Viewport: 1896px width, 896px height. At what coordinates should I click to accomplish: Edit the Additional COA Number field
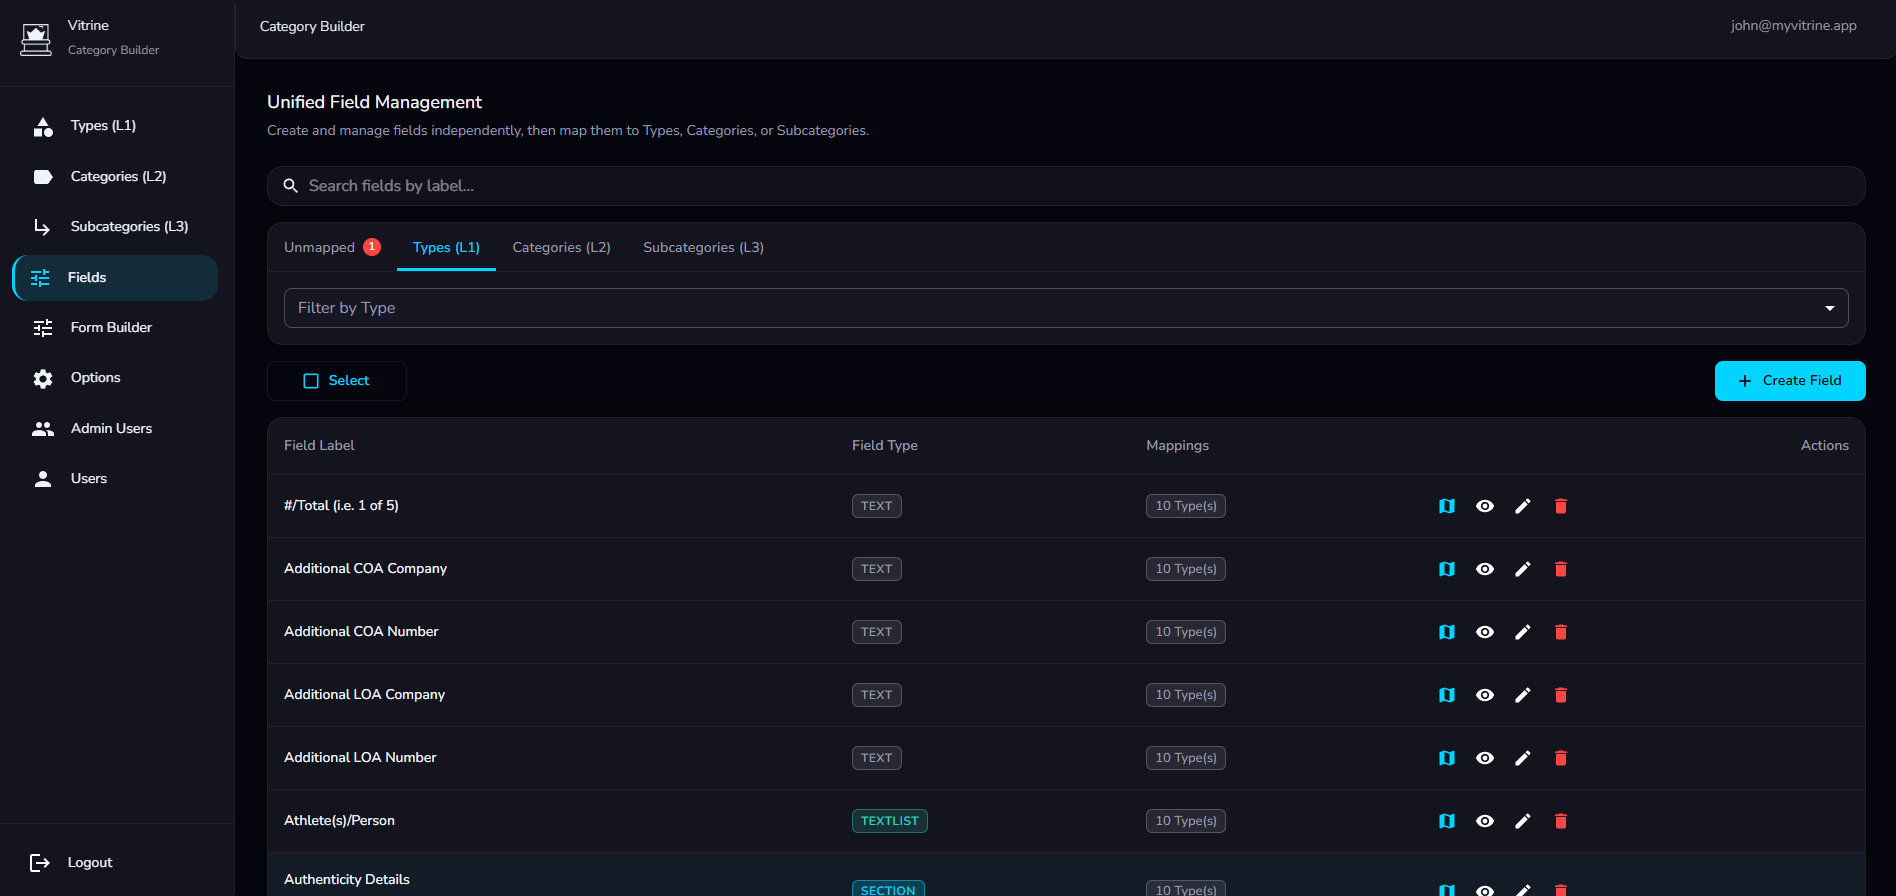tap(1522, 632)
